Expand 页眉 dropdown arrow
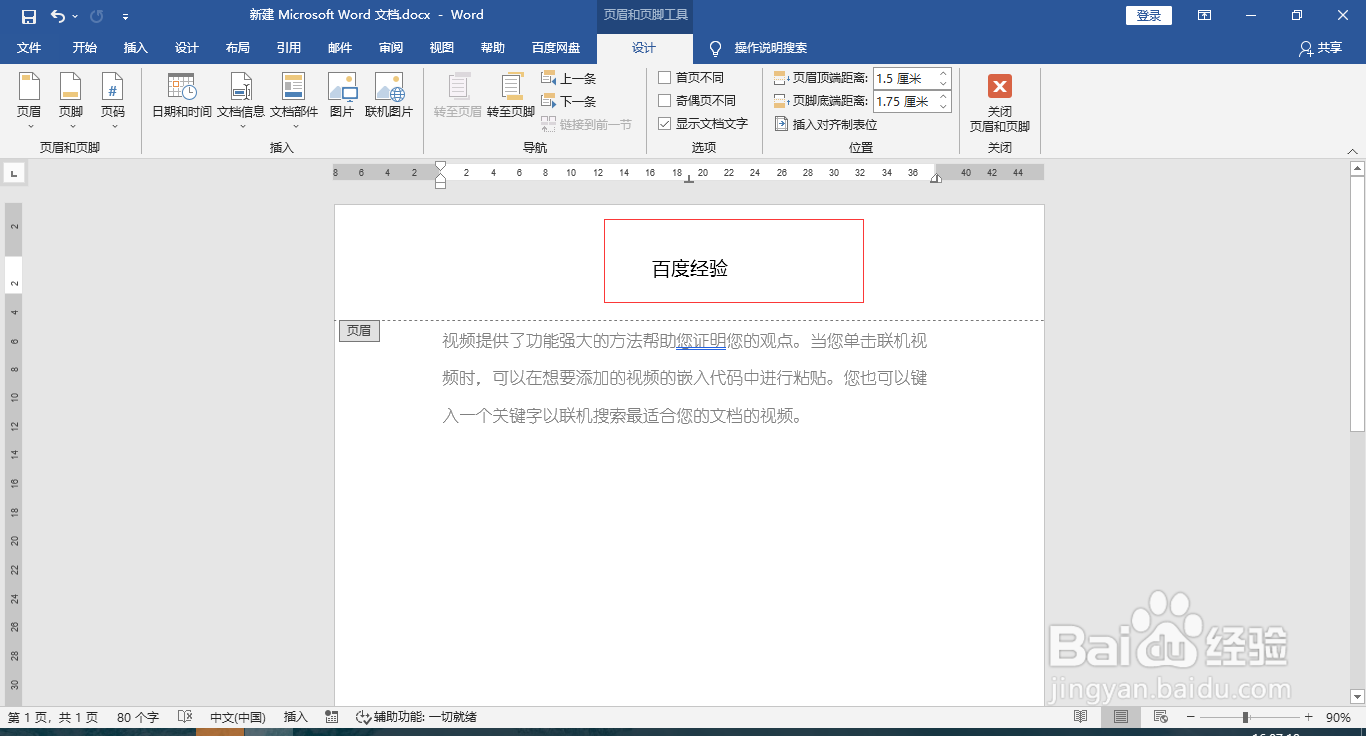Image resolution: width=1366 pixels, height=736 pixels. [x=29, y=127]
